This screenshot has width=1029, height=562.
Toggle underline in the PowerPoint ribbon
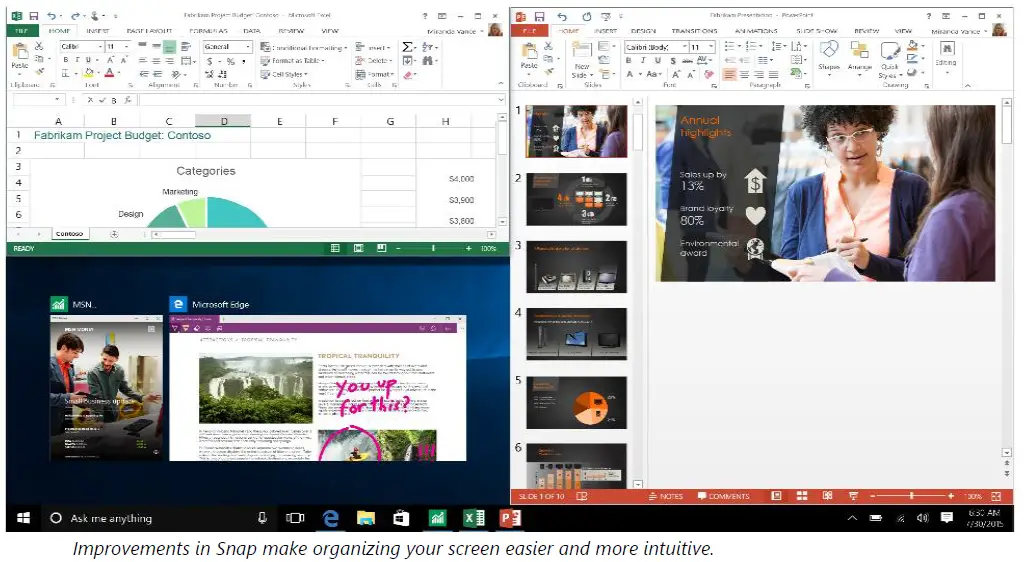pos(658,60)
